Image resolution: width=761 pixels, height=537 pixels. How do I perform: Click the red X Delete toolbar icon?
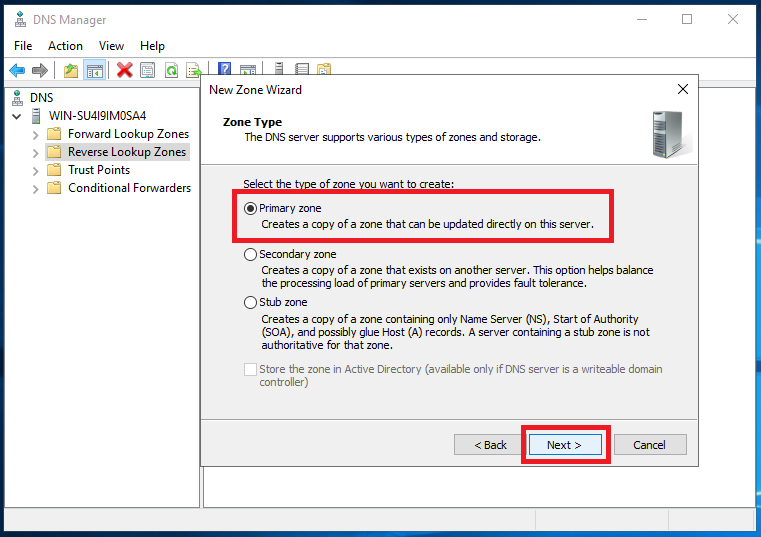pyautogui.click(x=124, y=70)
